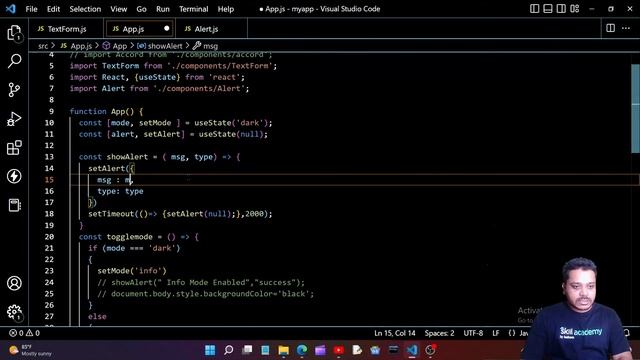Click line number 18 in the gutter
Image resolution: width=640 pixels, height=360 pixels.
coord(49,214)
